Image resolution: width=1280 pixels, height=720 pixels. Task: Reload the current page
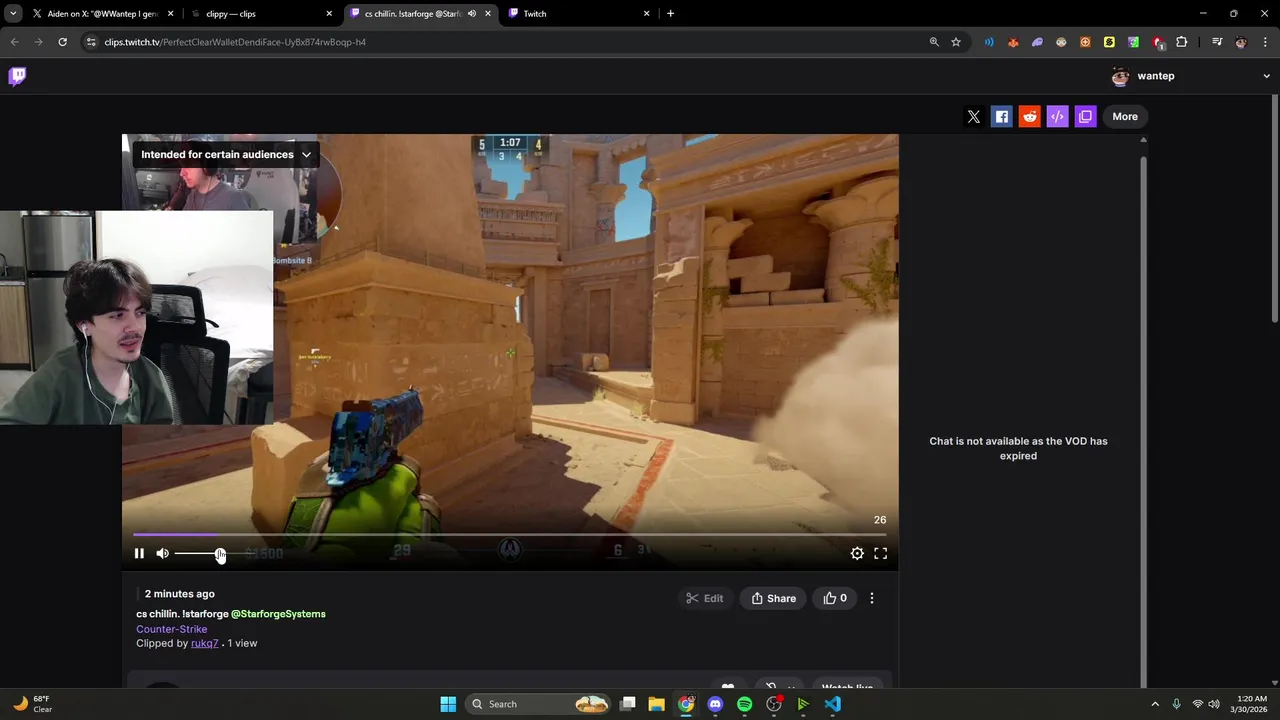(x=62, y=42)
